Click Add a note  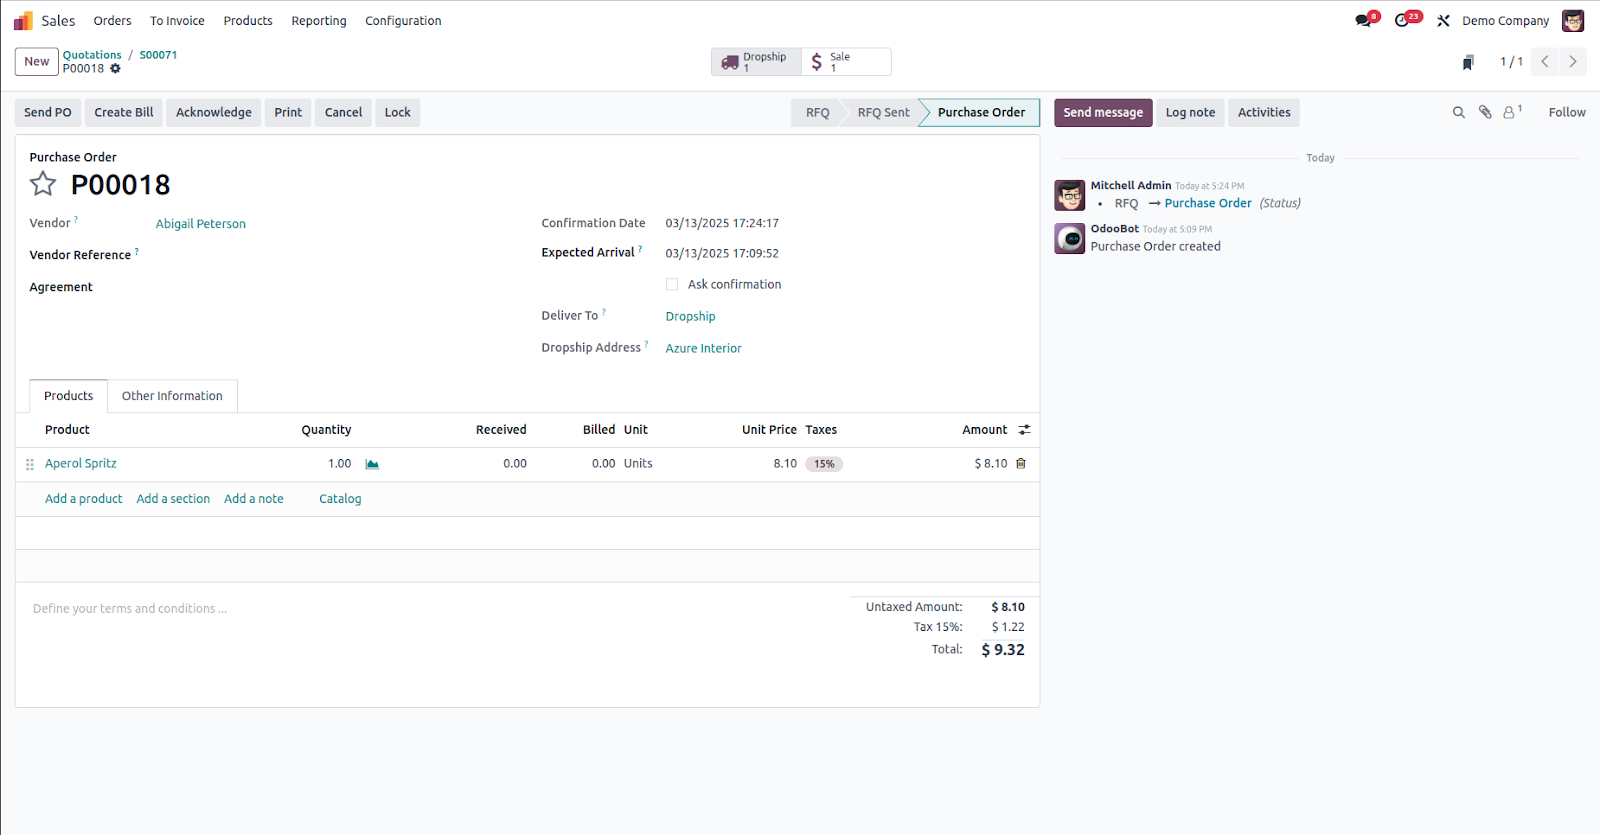point(254,499)
